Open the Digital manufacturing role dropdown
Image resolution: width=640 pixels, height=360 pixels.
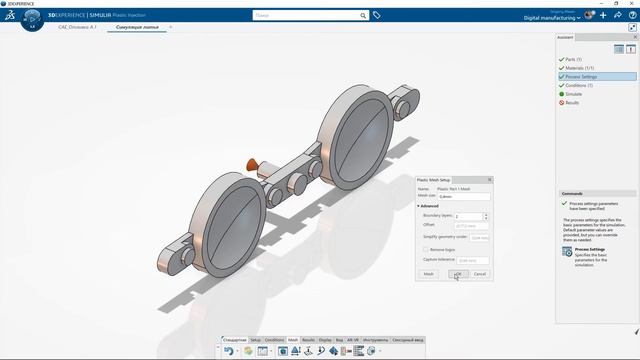[552, 18]
